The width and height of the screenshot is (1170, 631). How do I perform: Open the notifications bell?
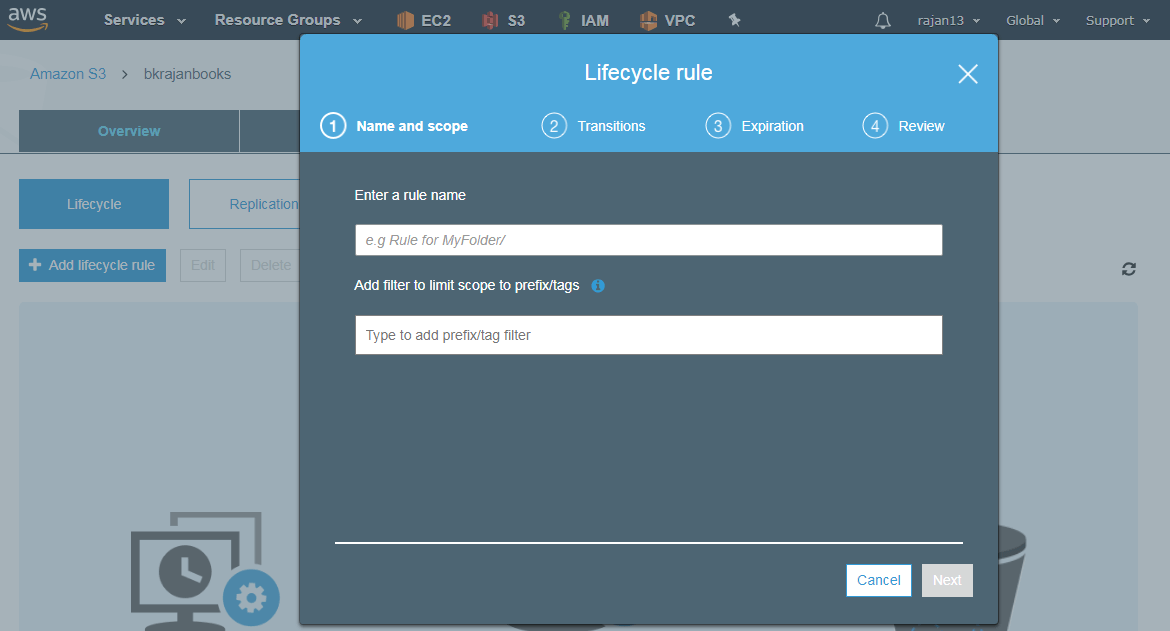883,20
